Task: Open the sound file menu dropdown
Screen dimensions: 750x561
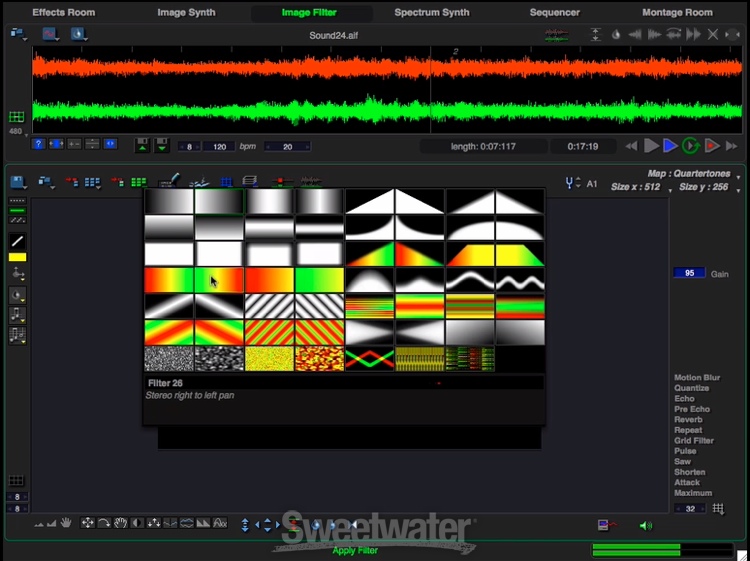Action: point(18,34)
